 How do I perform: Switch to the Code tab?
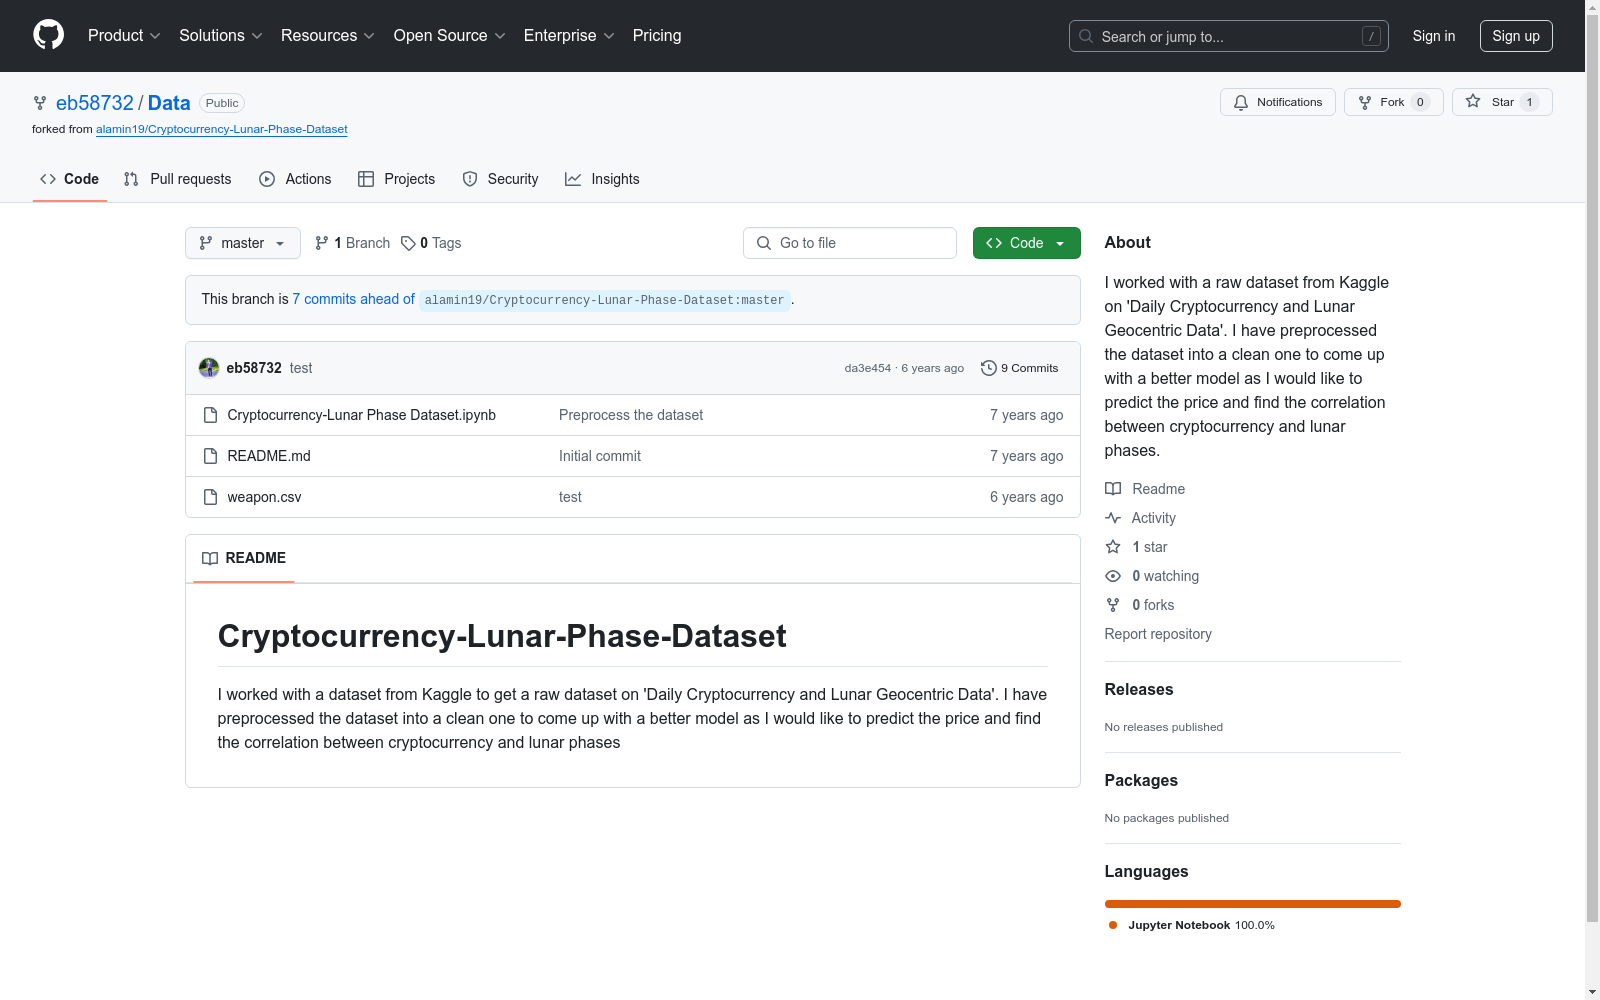click(x=69, y=179)
